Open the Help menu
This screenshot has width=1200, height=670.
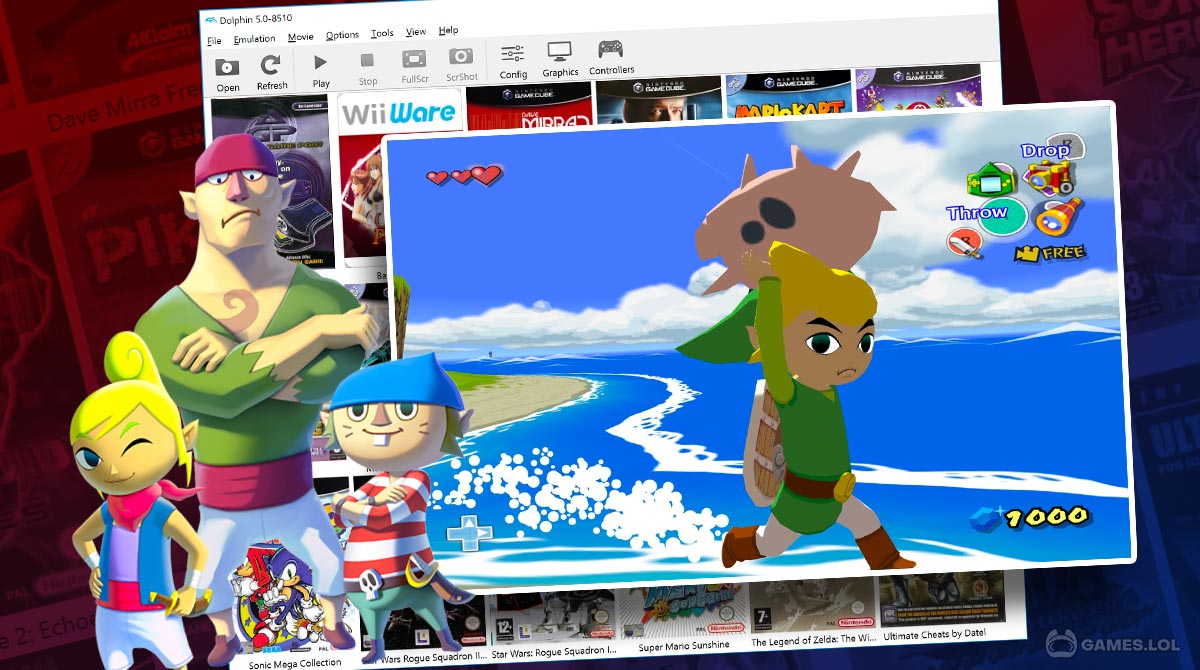click(448, 30)
